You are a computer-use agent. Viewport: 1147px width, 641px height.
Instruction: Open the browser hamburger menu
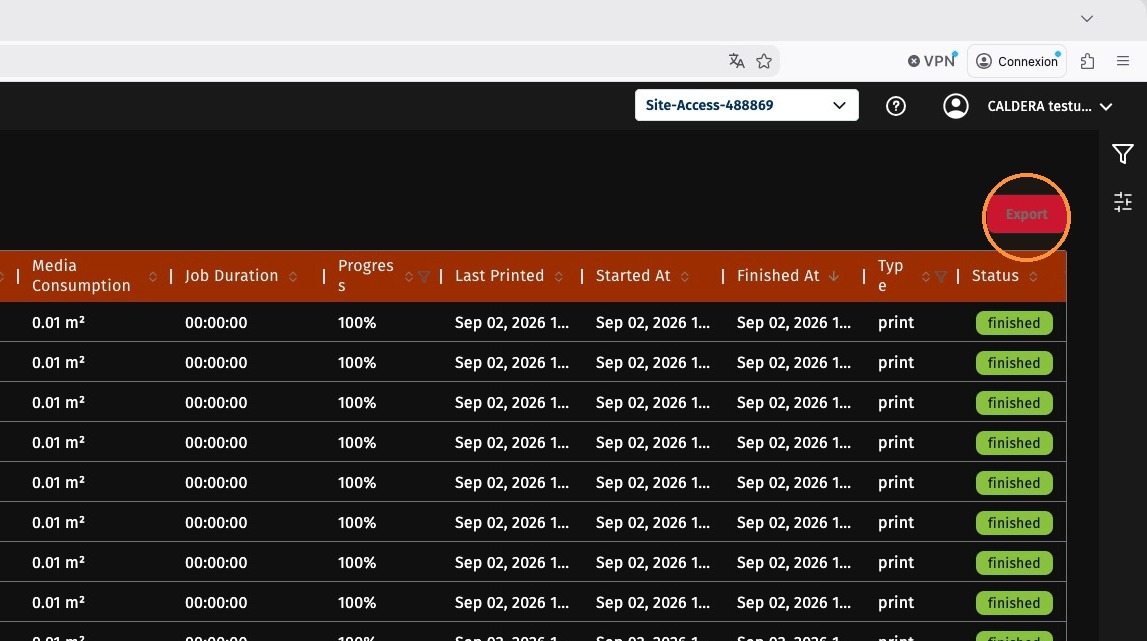[x=1123, y=61]
